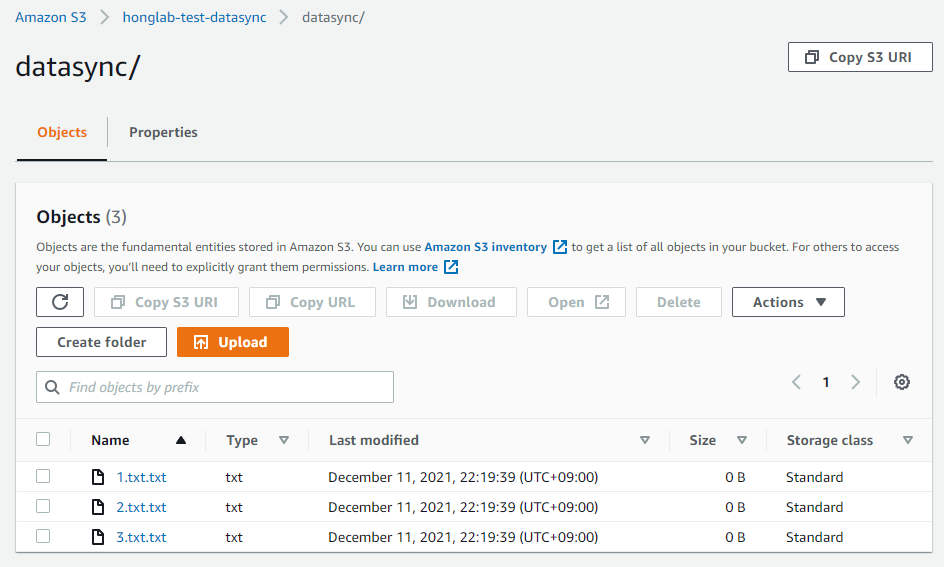Open the Learn more link
The image size is (944, 567).
point(405,267)
